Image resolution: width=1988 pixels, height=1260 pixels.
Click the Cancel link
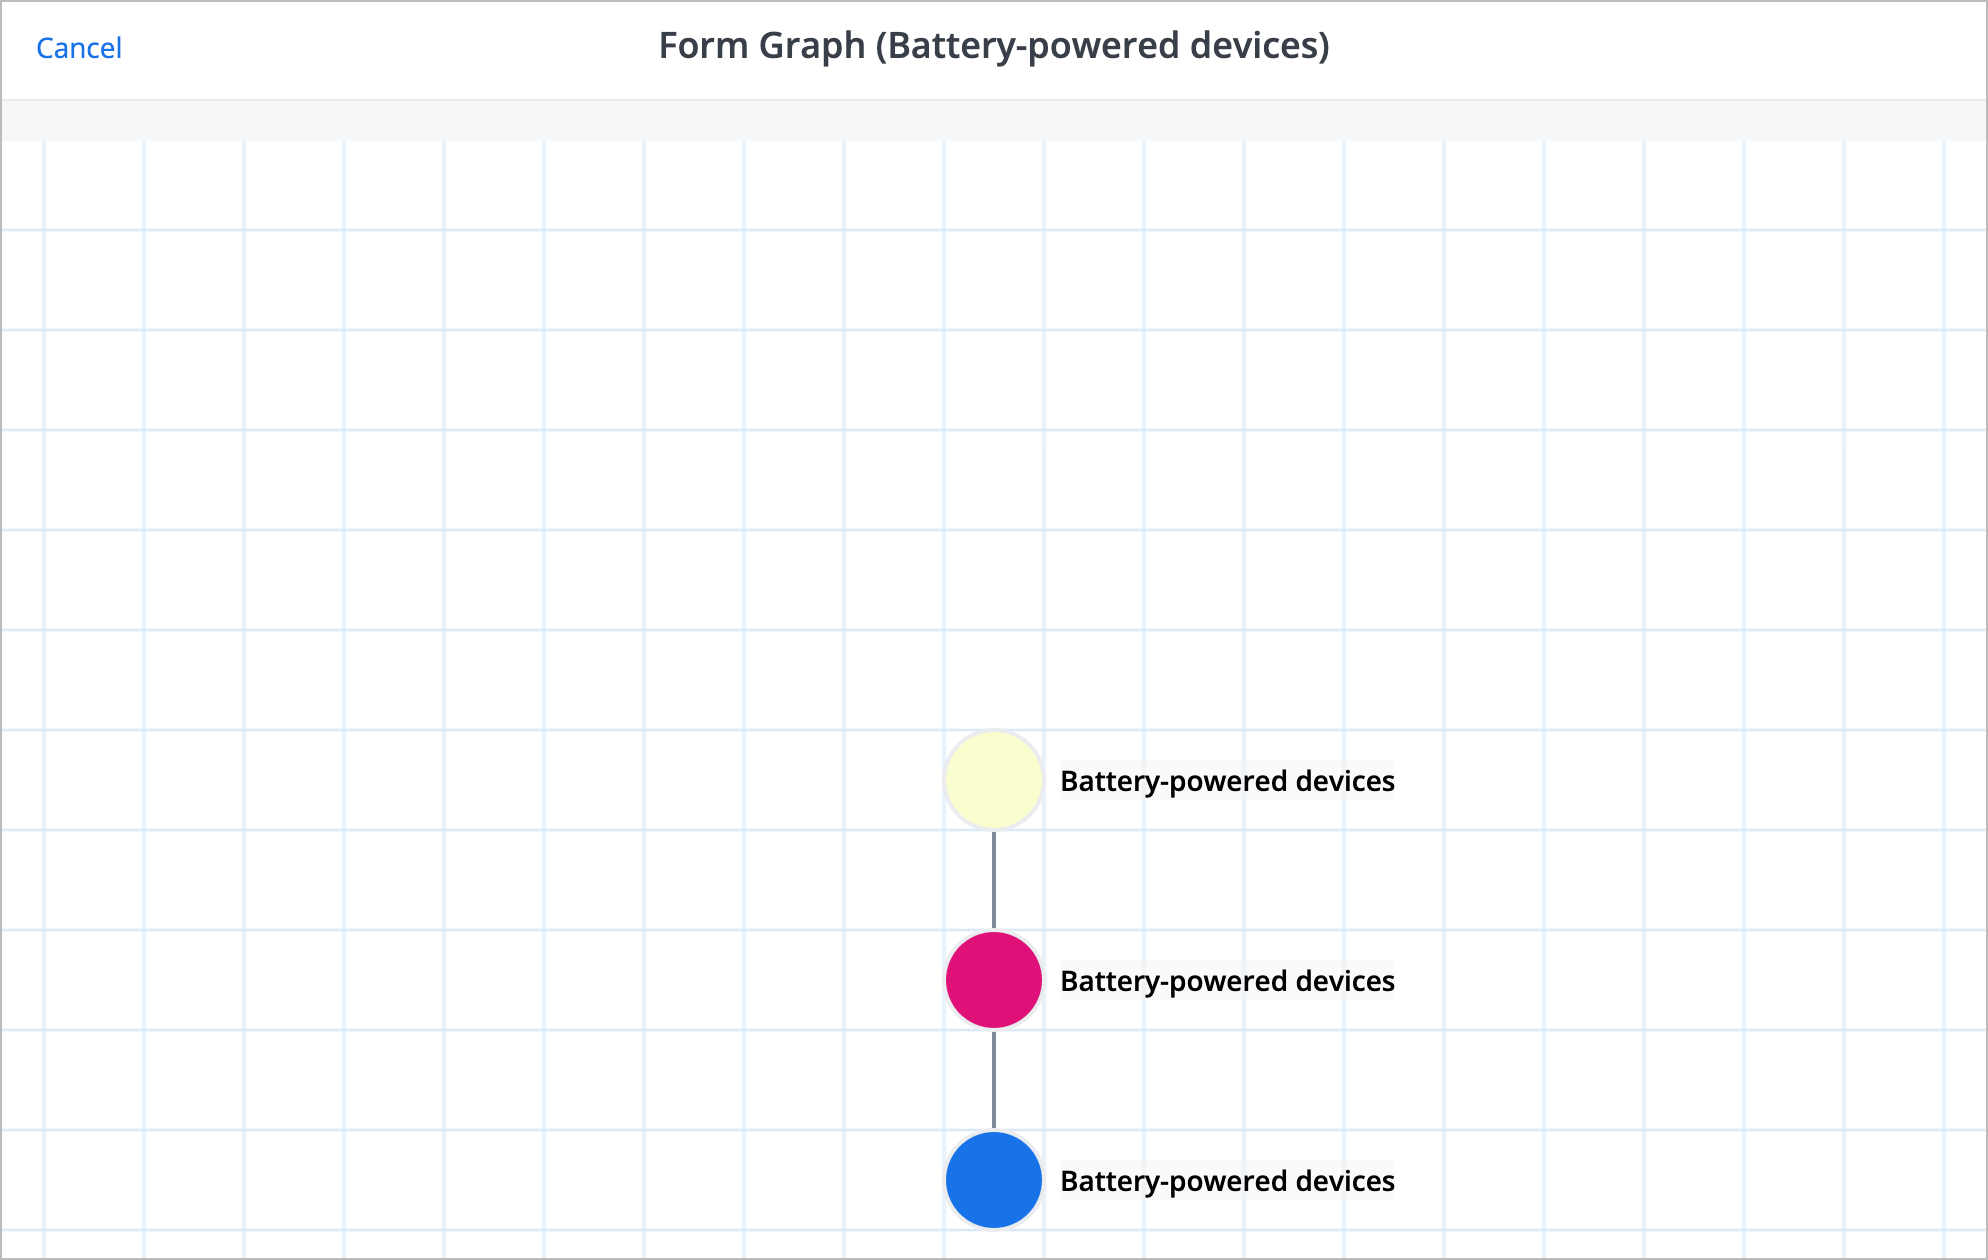tap(79, 48)
